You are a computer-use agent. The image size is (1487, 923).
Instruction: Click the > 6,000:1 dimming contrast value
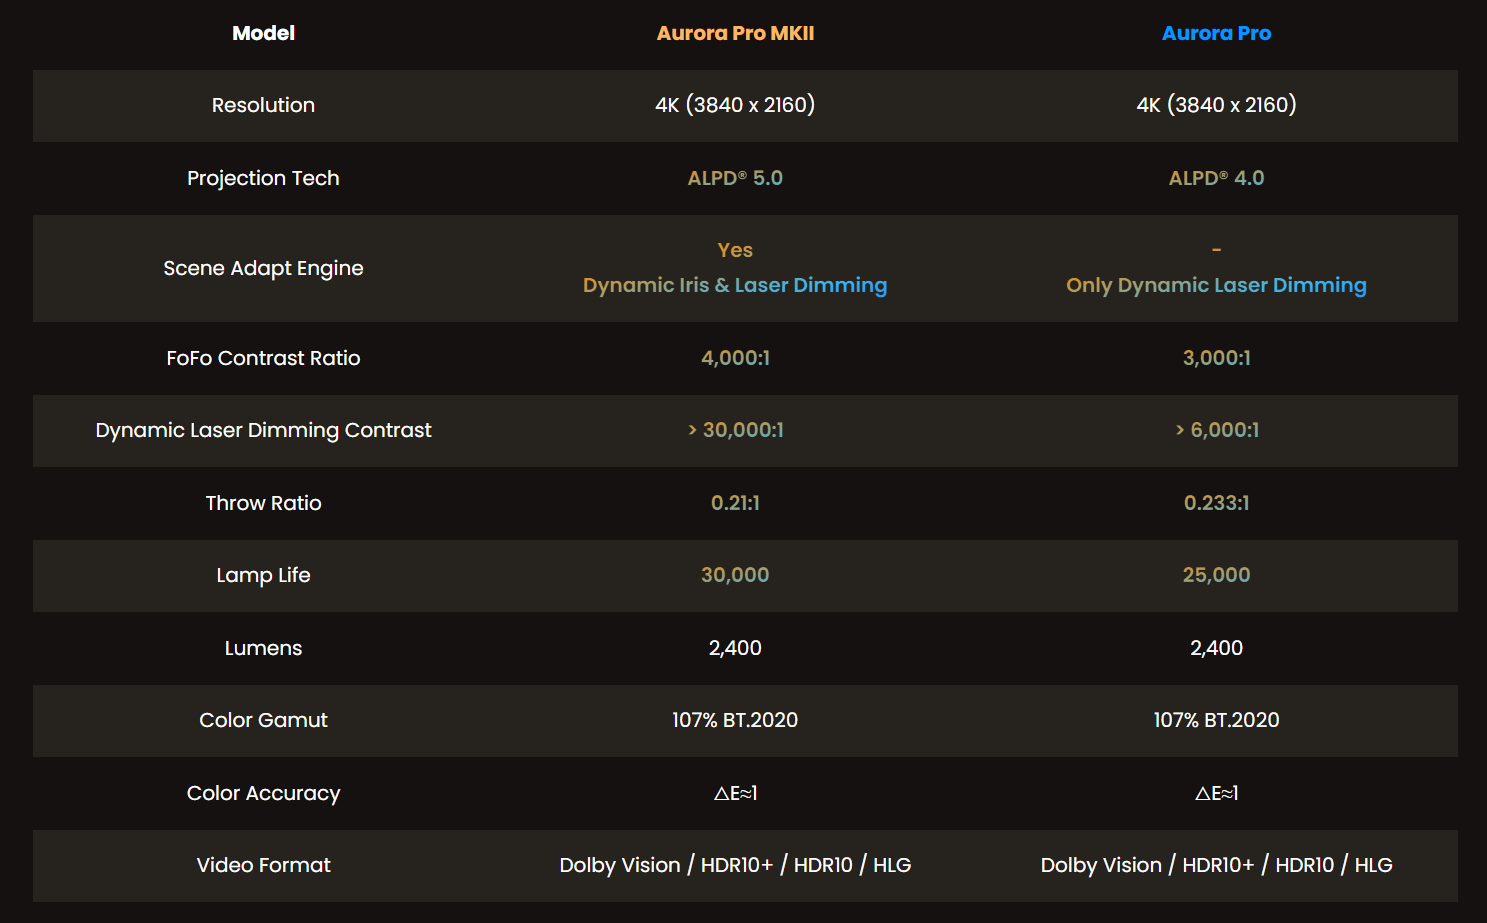pyautogui.click(x=1216, y=430)
